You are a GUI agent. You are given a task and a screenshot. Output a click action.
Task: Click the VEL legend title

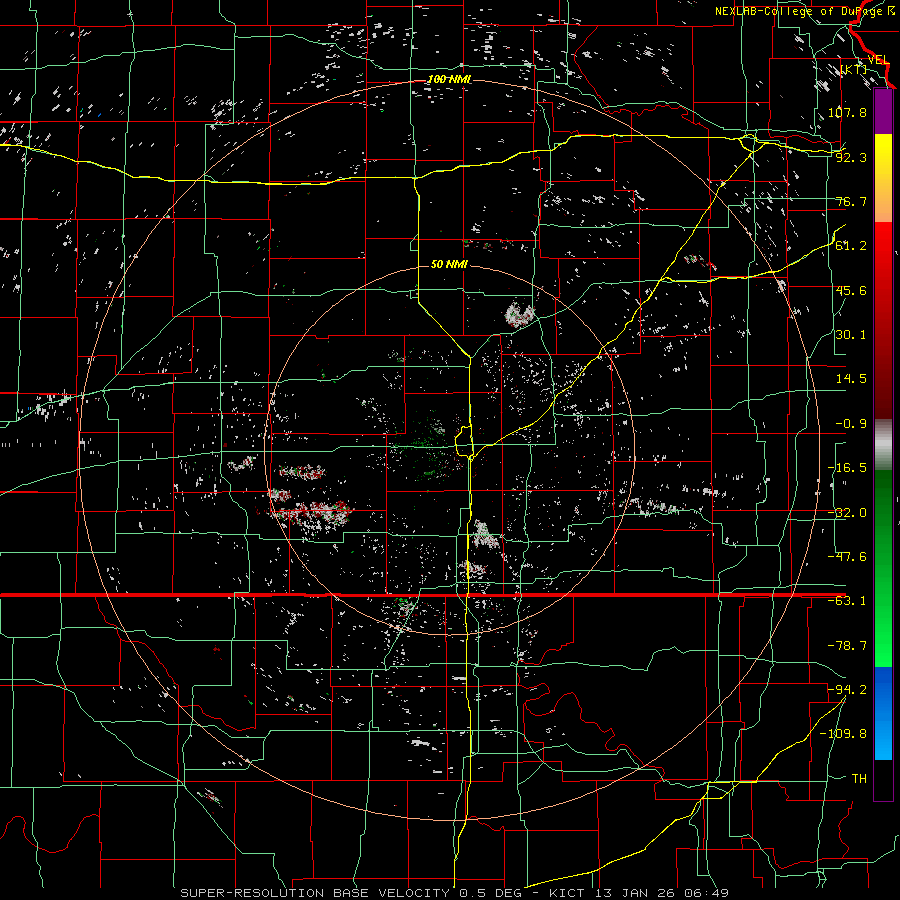pos(878,60)
